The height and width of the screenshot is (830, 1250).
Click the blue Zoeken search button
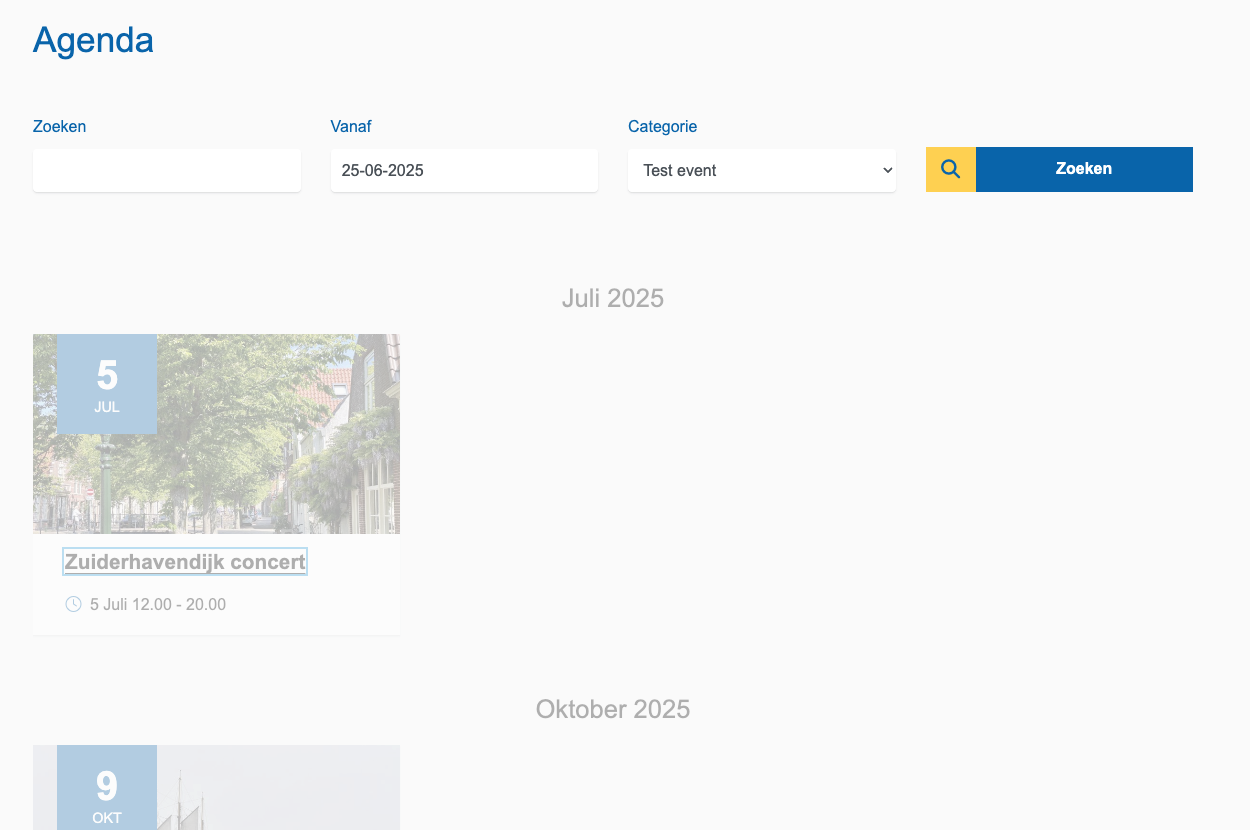click(x=1084, y=169)
